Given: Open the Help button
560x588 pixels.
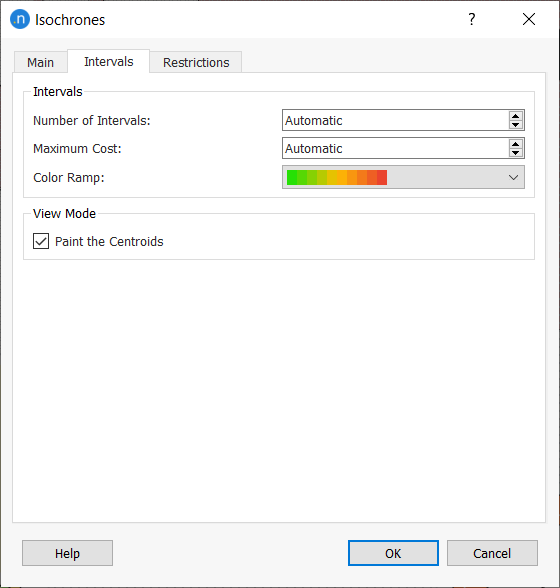Looking at the screenshot, I should (x=68, y=553).
